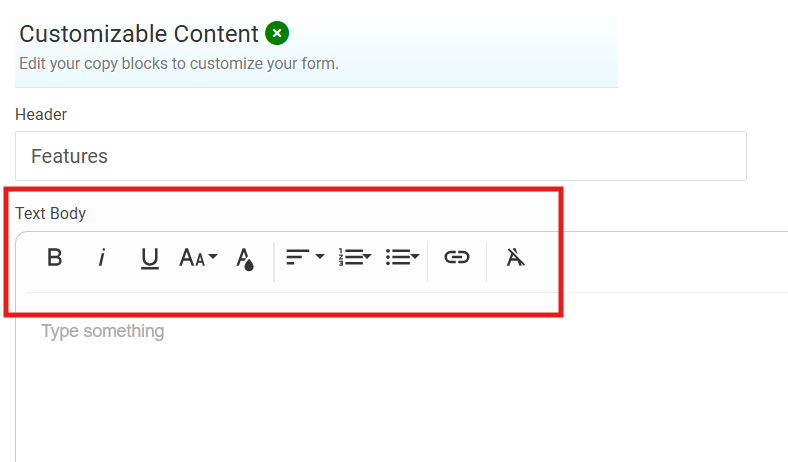The image size is (788, 462).
Task: Open the font size AA dropdown
Action: pos(197,258)
